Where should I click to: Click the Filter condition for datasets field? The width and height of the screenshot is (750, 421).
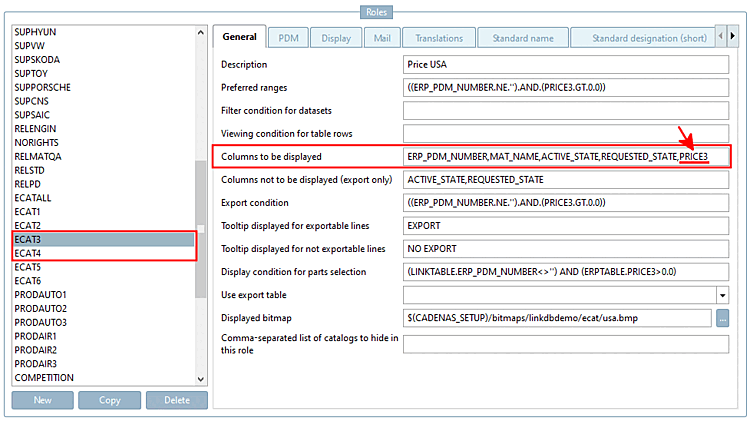[566, 111]
